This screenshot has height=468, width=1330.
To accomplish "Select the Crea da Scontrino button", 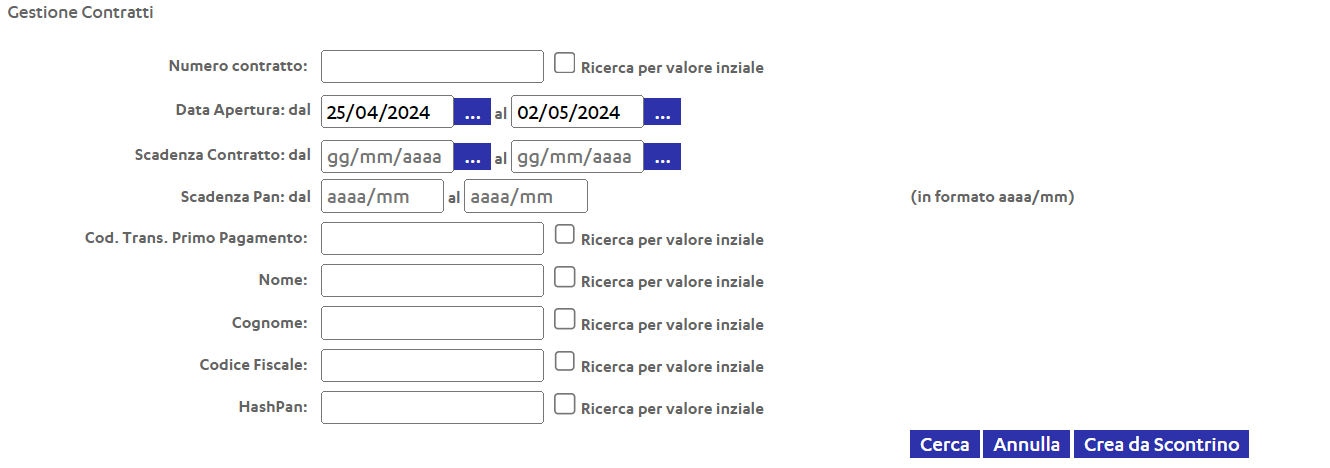I will [x=1162, y=445].
